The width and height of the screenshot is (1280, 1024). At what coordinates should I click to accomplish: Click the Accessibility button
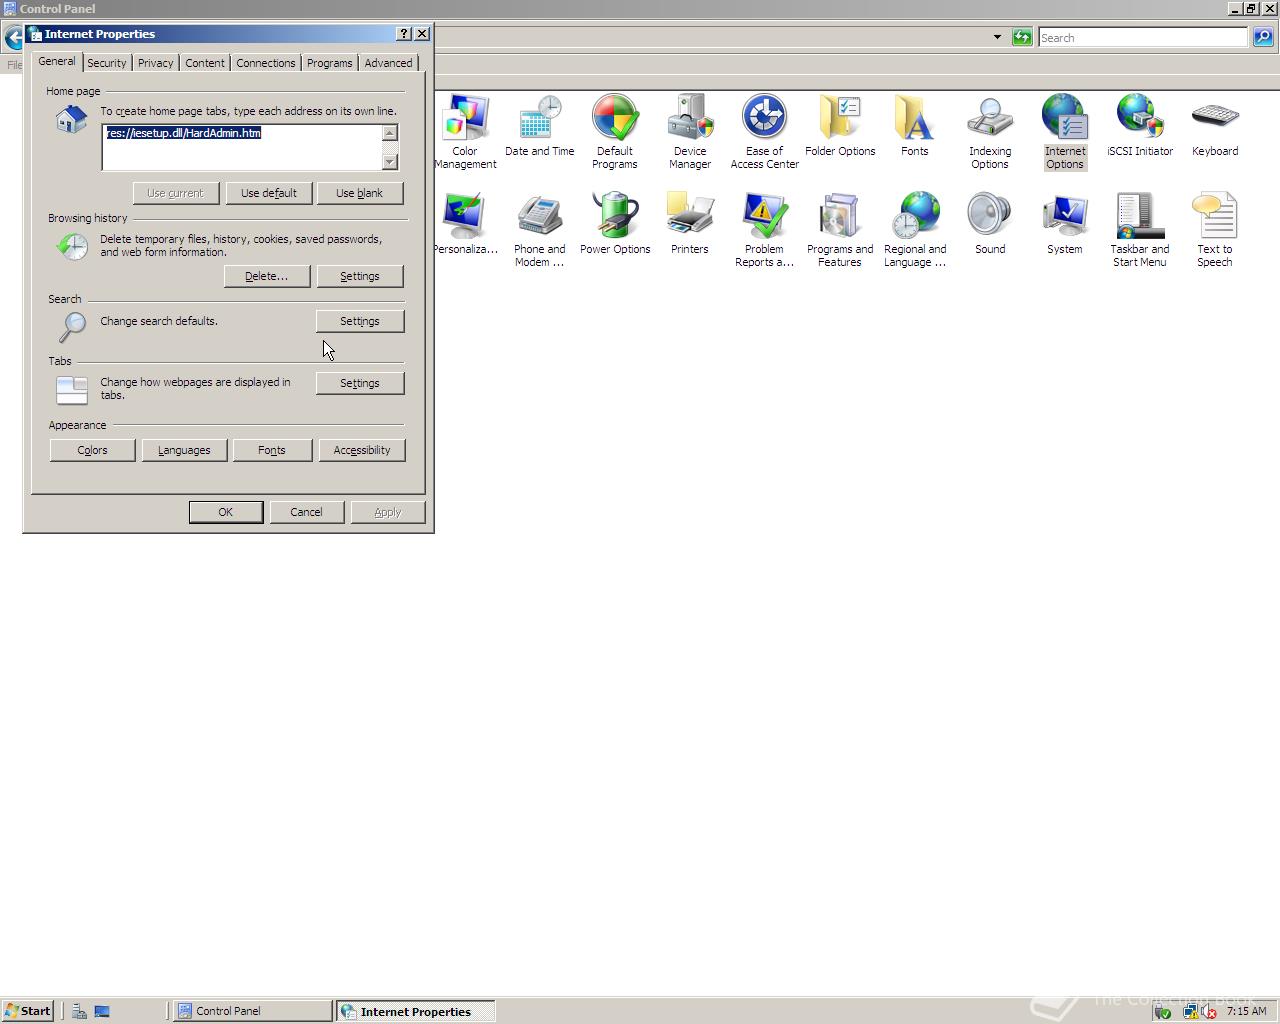pos(362,450)
